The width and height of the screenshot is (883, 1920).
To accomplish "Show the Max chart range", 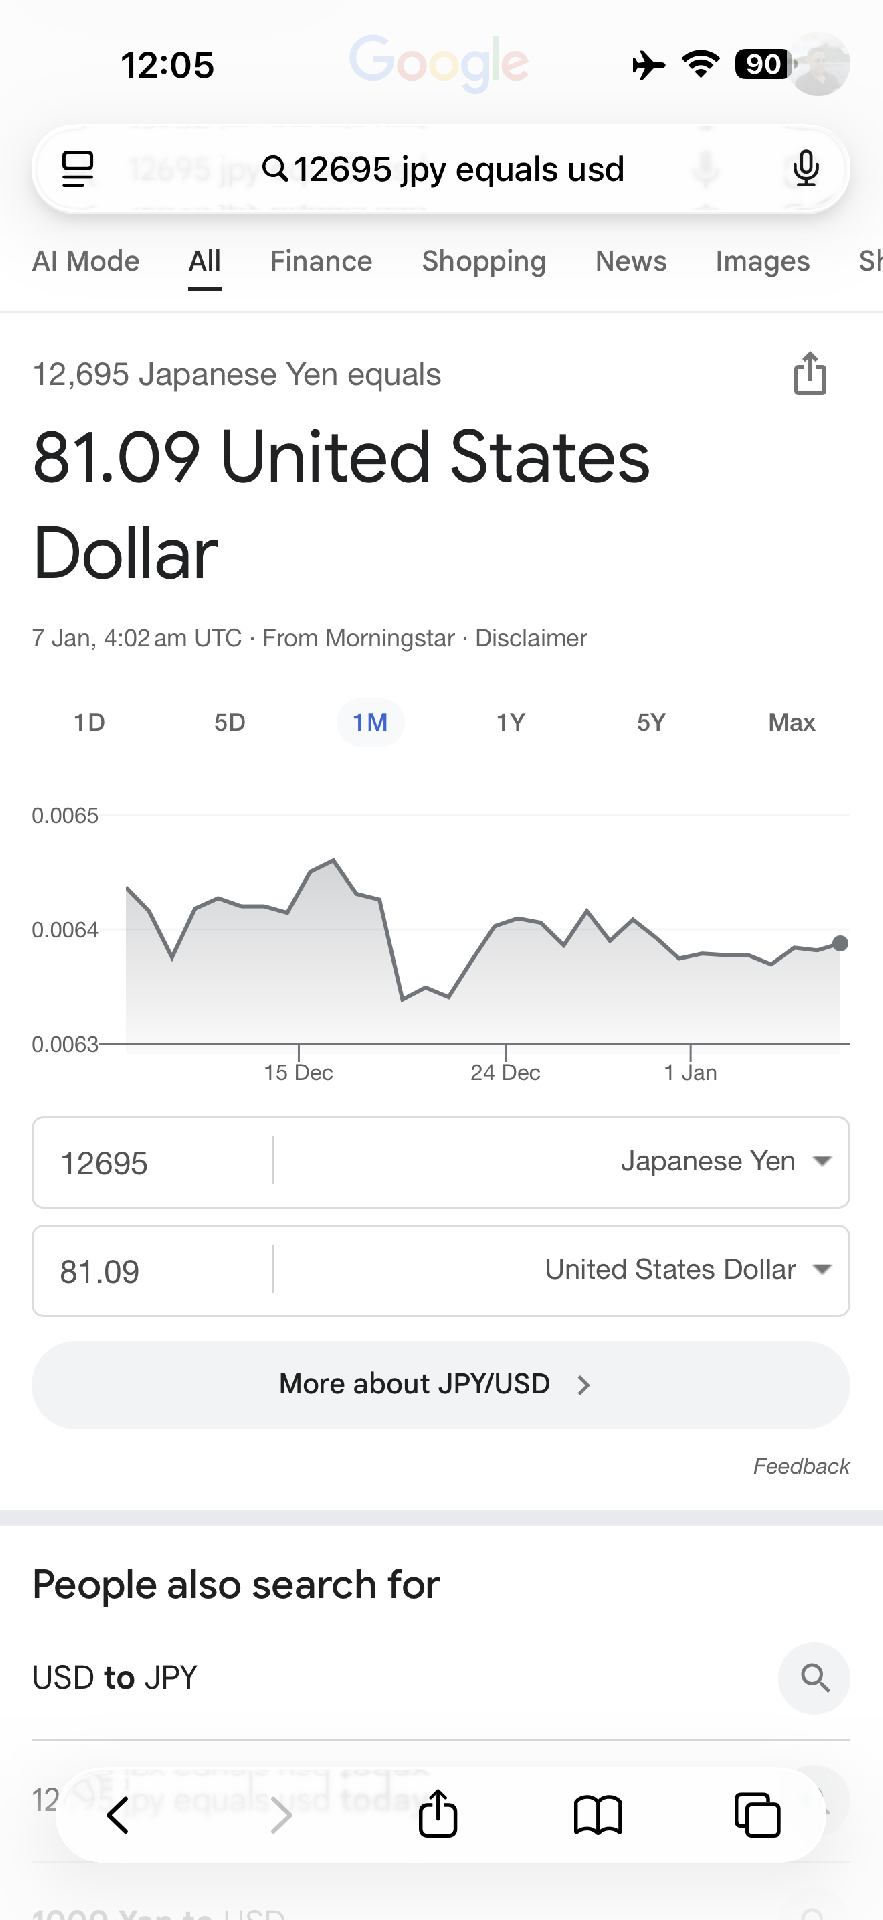I will [791, 723].
